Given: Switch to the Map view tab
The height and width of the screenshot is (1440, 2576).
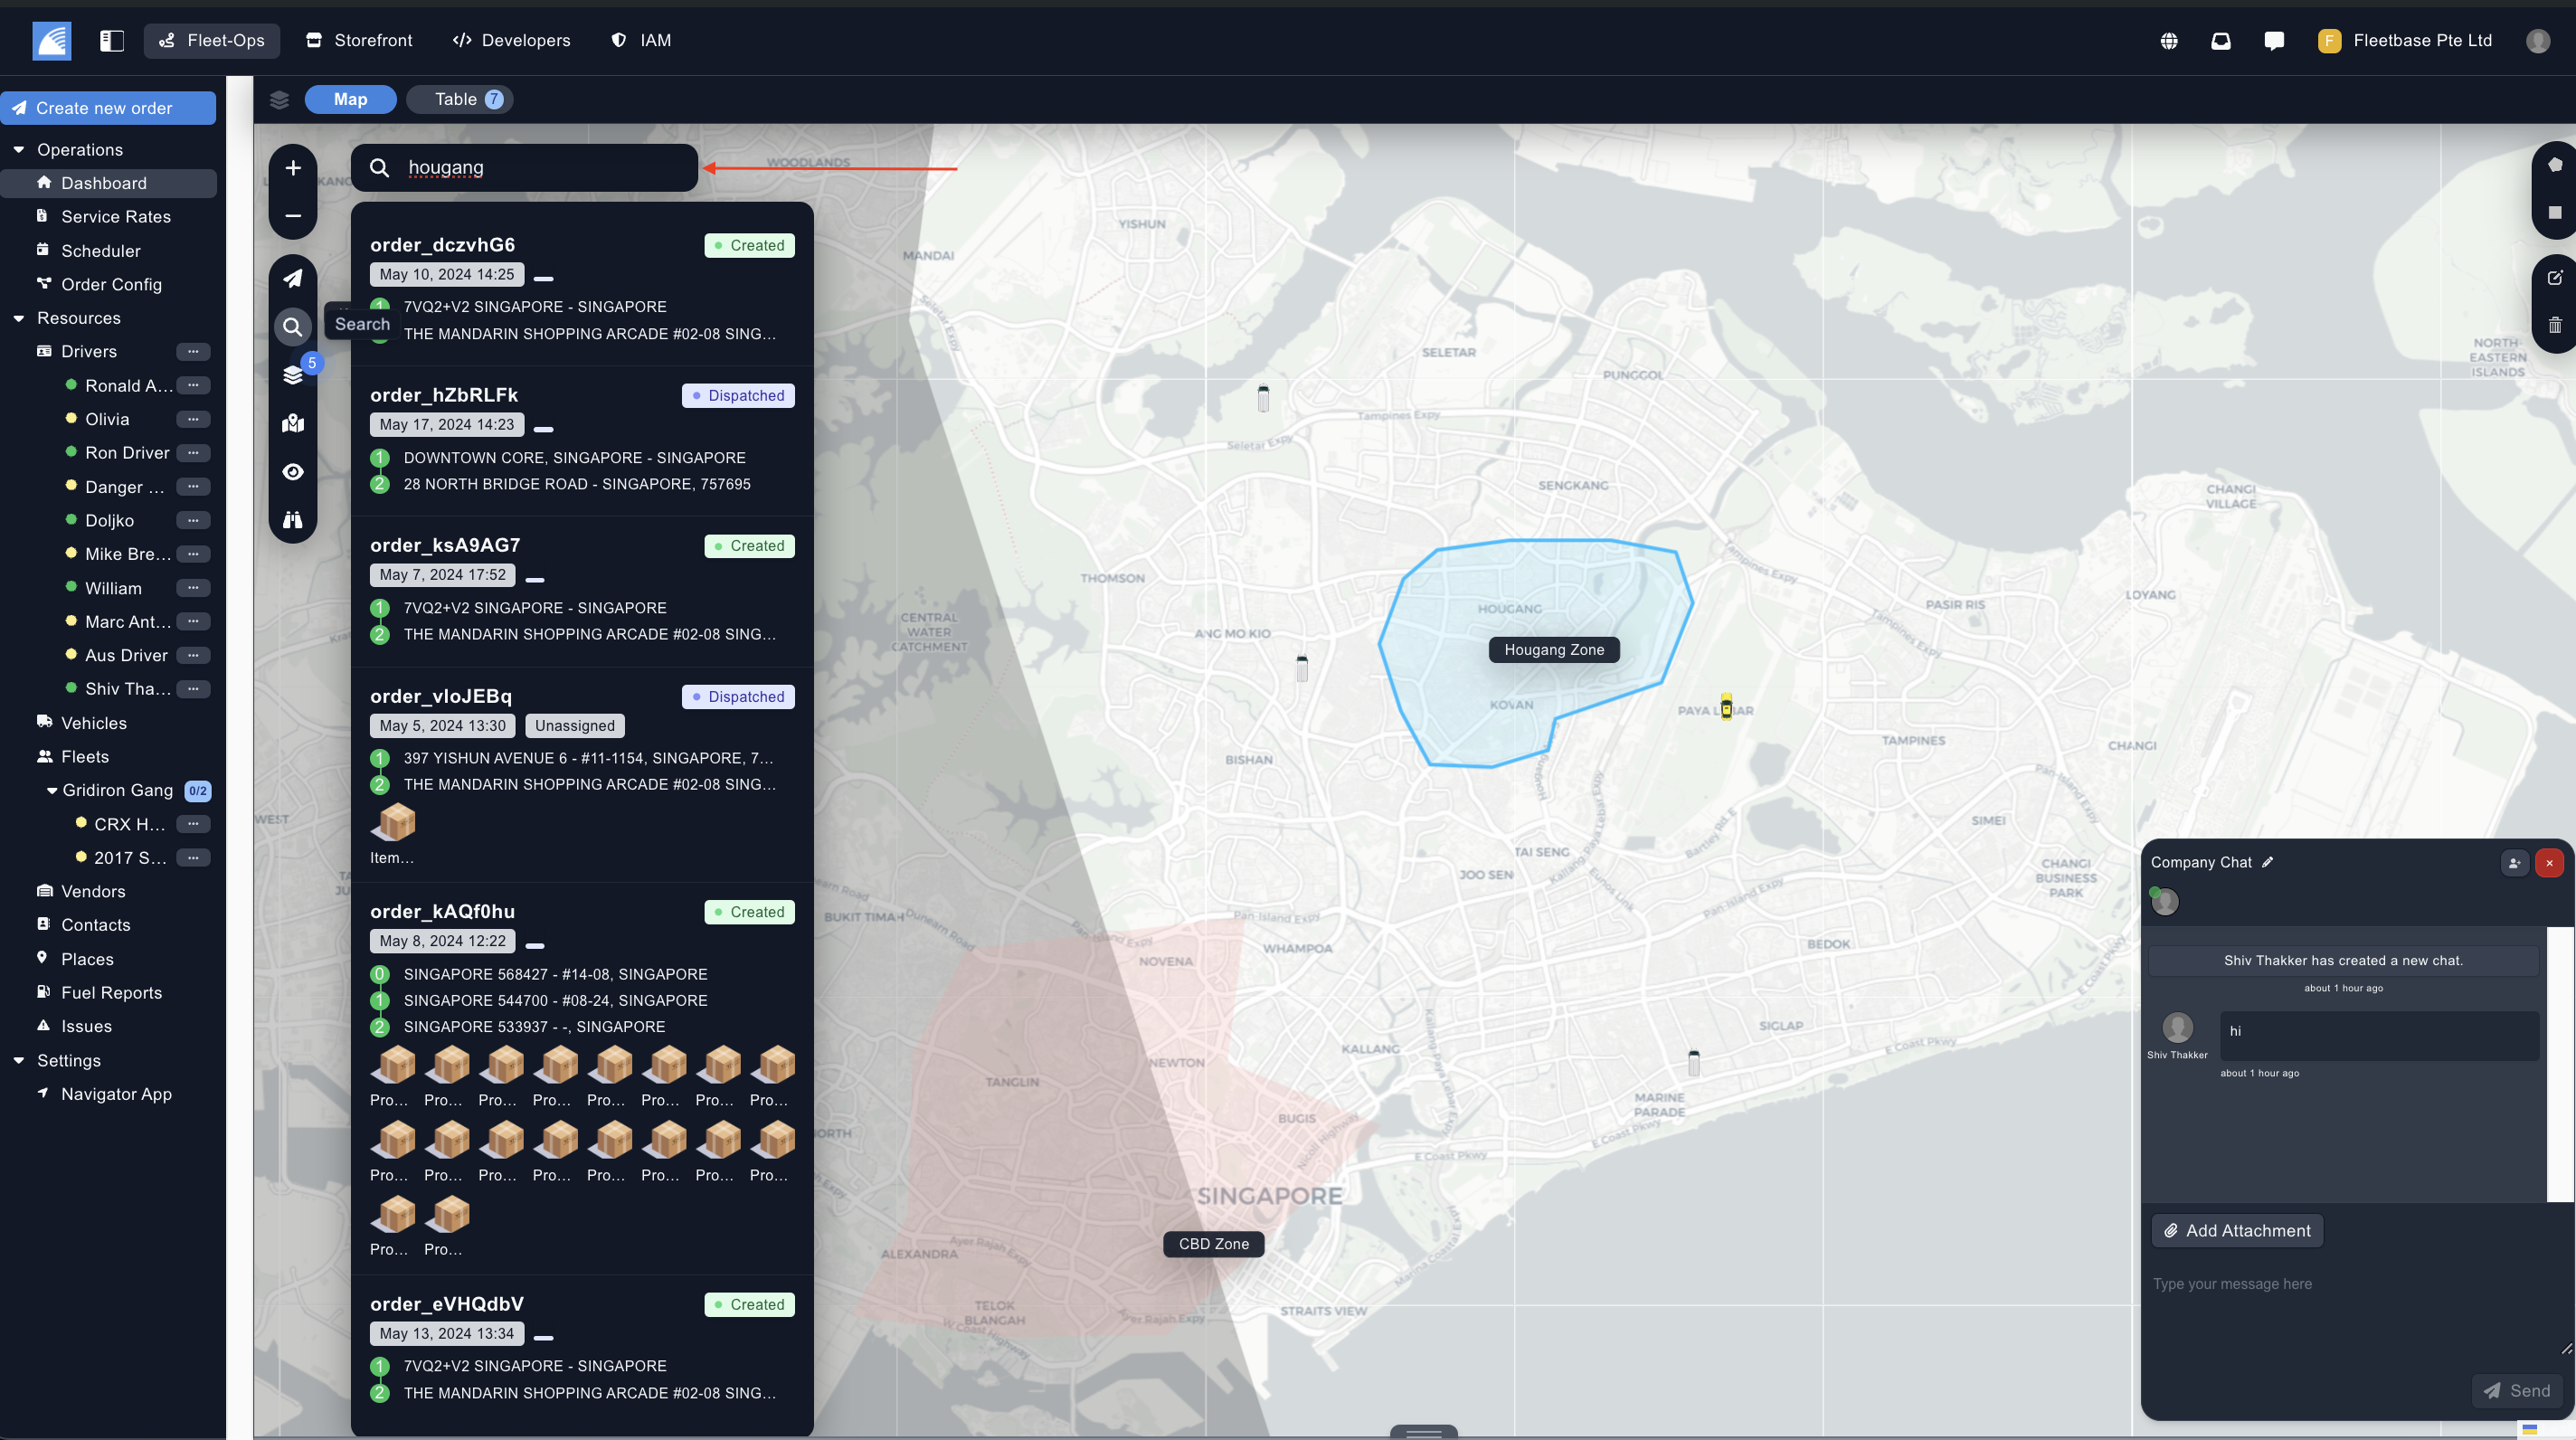Looking at the screenshot, I should tap(350, 99).
